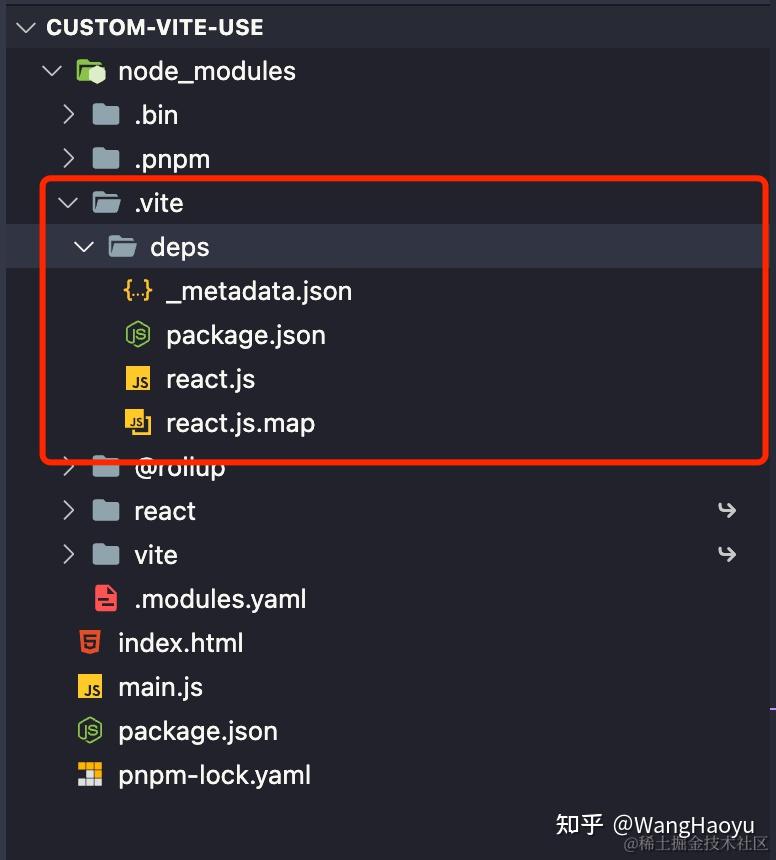
Task: Expand the .bin folder chevron
Action: [x=69, y=115]
